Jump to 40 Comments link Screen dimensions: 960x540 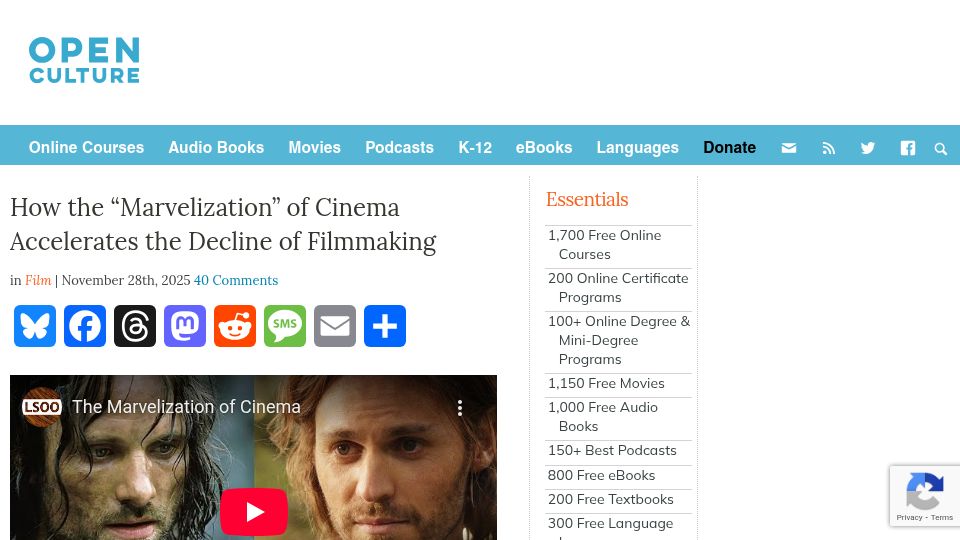click(236, 280)
